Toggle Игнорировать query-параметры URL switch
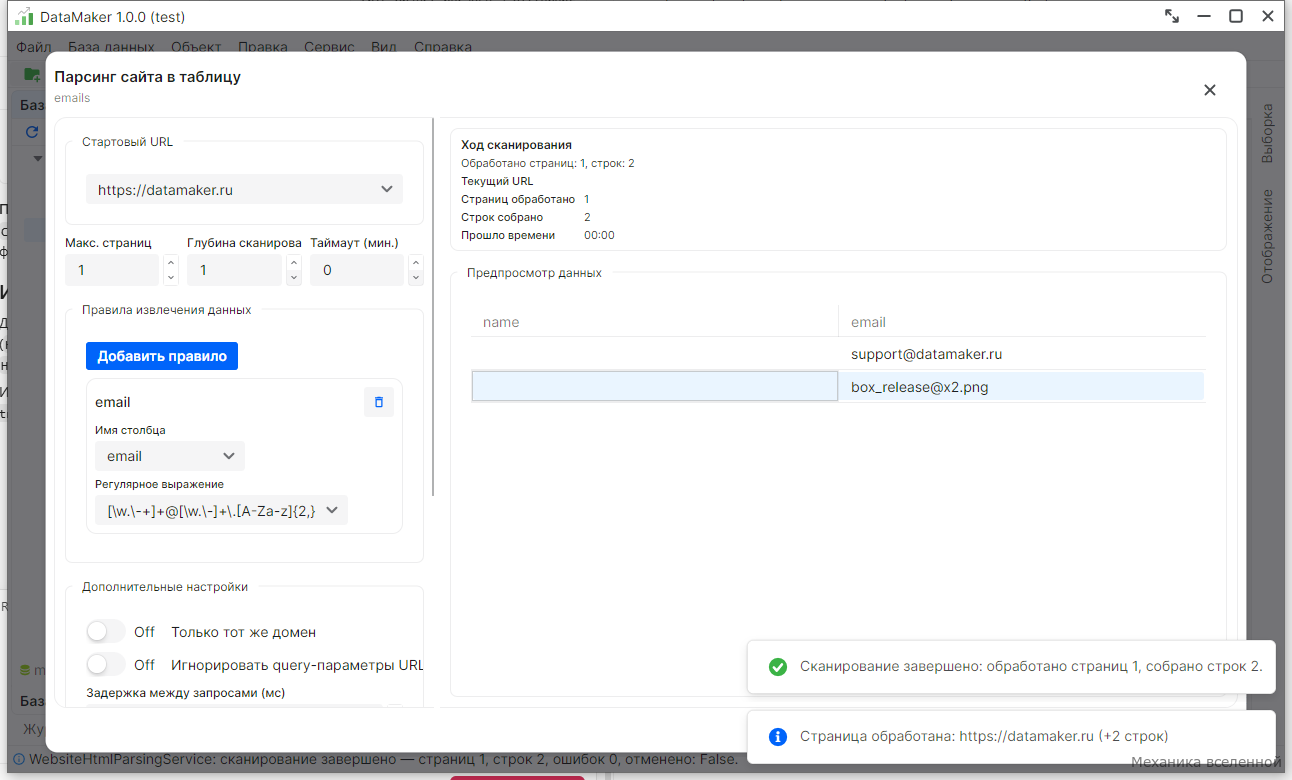This screenshot has height=780, width=1292. 105,665
